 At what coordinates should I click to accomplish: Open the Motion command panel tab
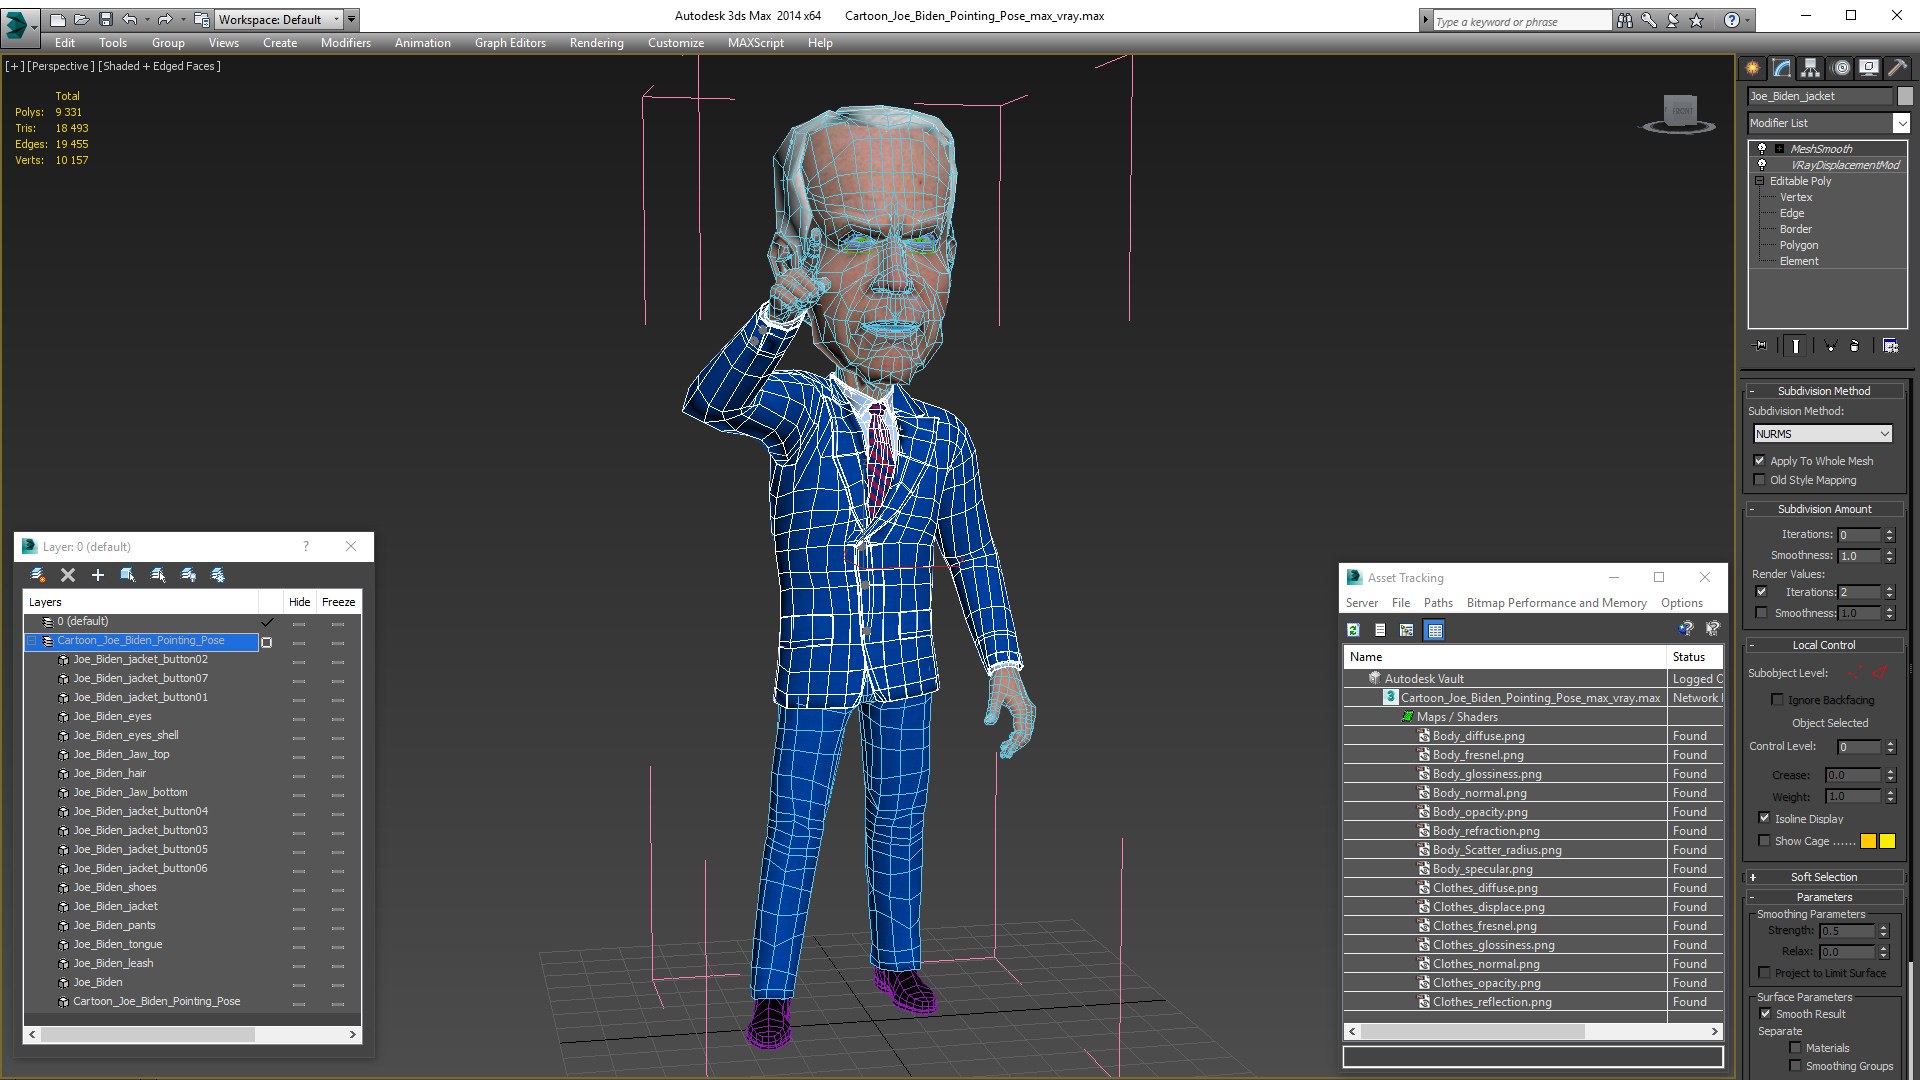1841,68
